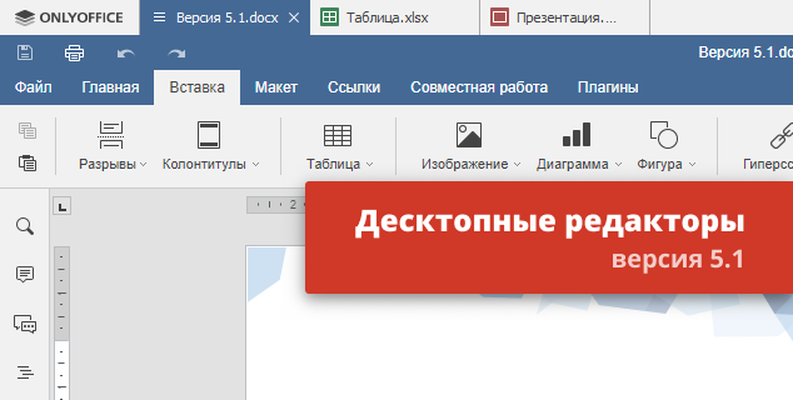The image size is (793, 400).
Task: Click the Copy icon in ribbon
Action: point(27,130)
